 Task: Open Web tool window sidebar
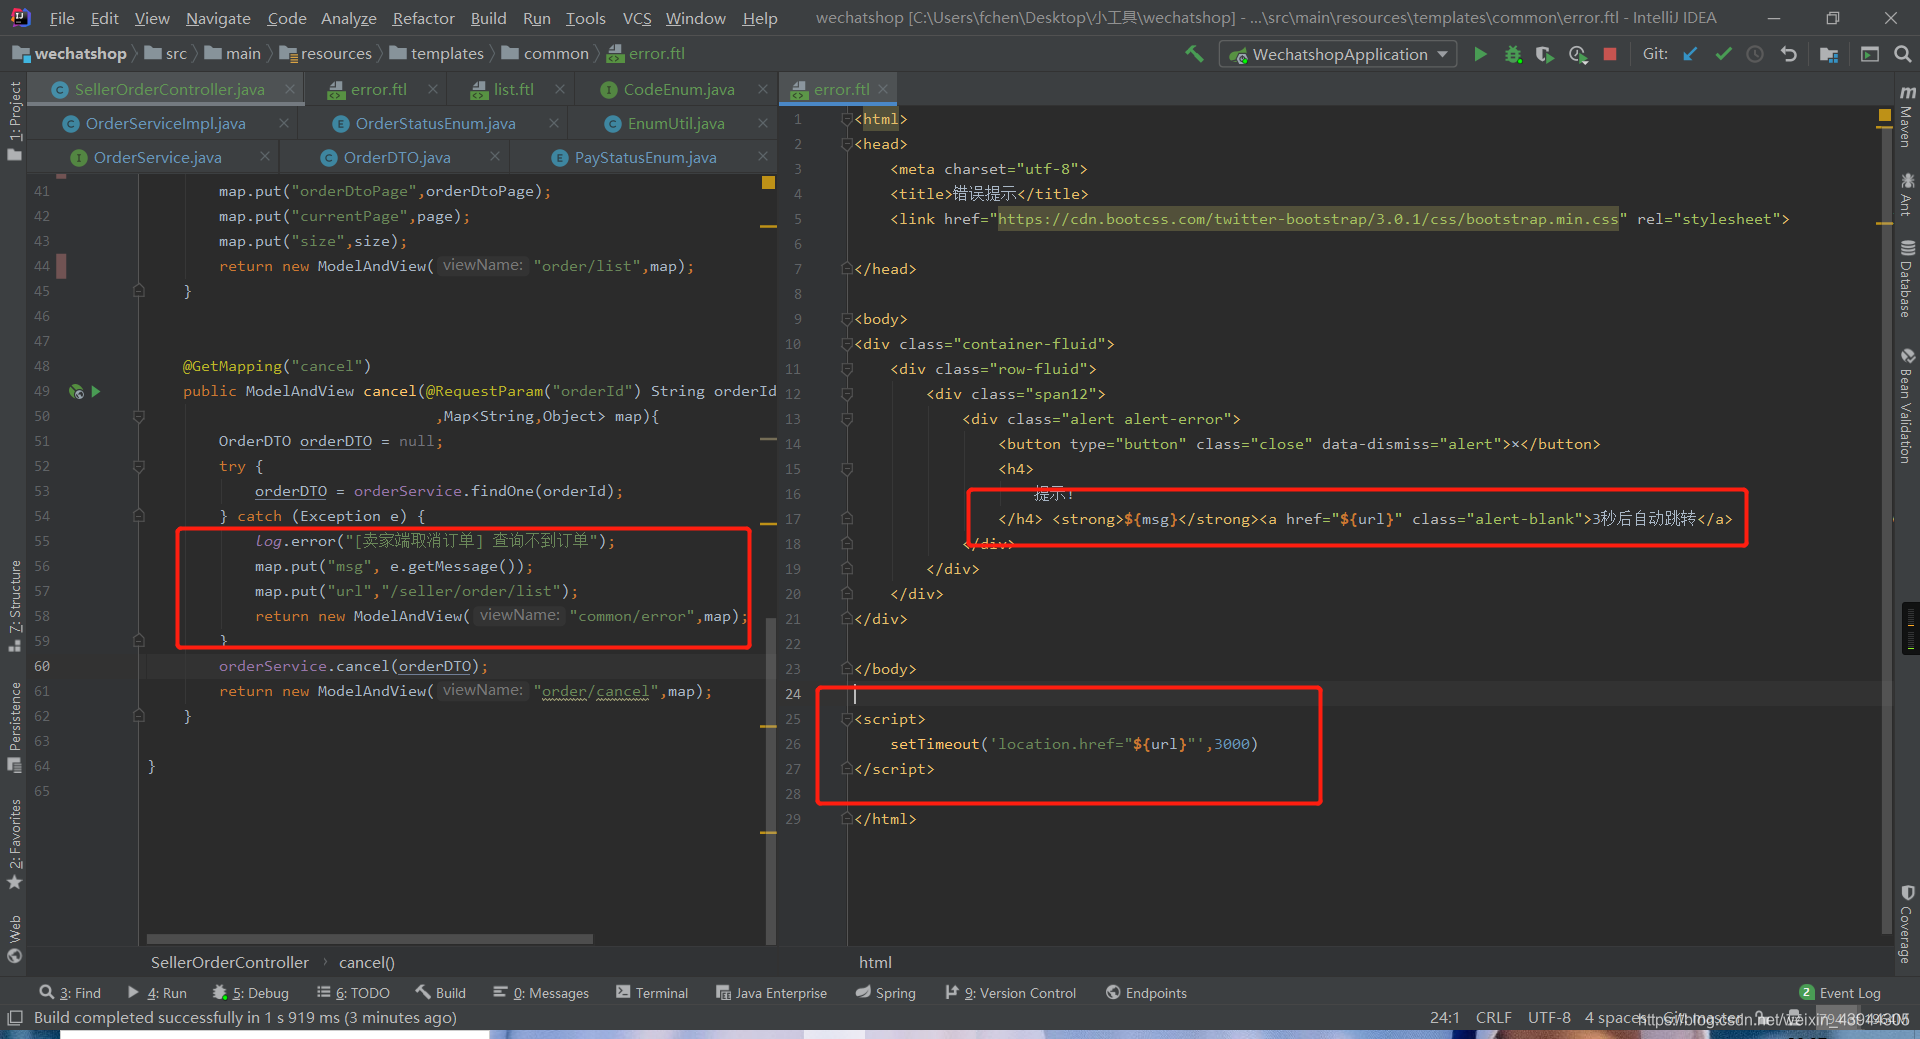14,939
